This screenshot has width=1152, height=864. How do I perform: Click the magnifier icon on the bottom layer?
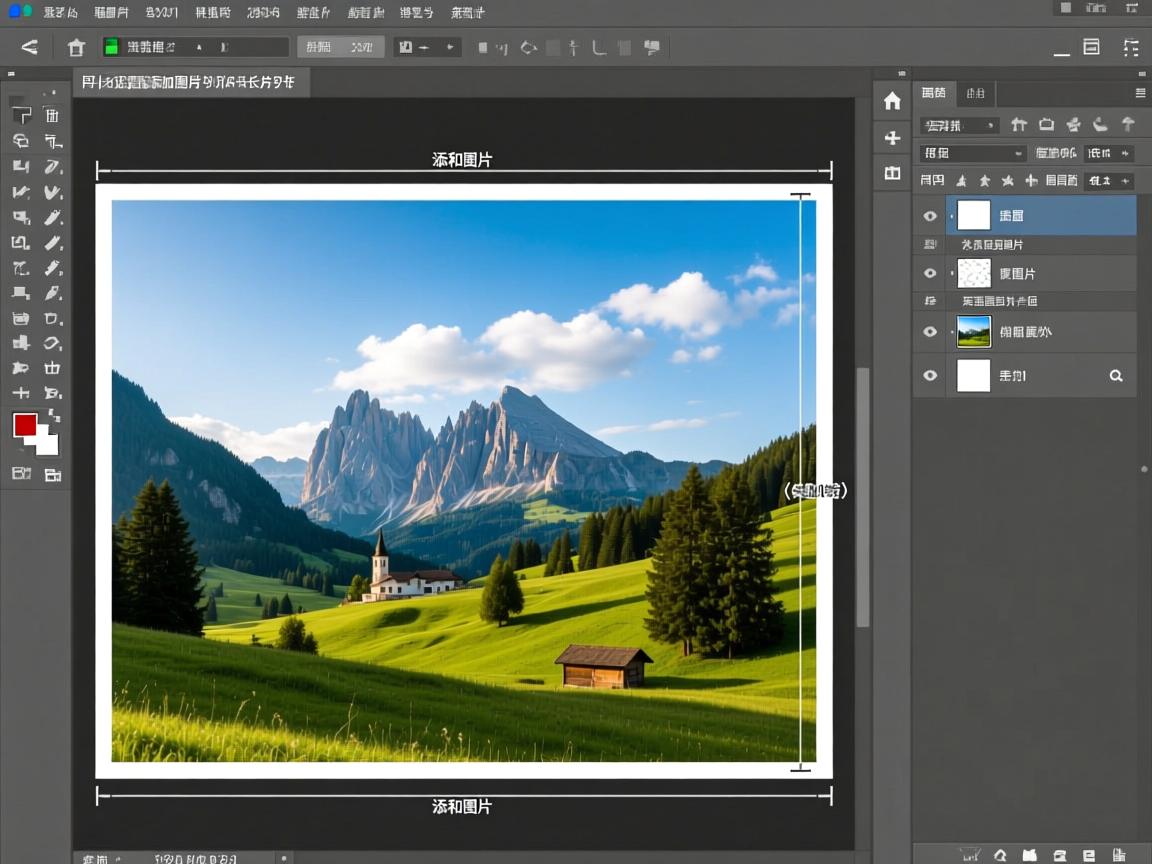1116,376
